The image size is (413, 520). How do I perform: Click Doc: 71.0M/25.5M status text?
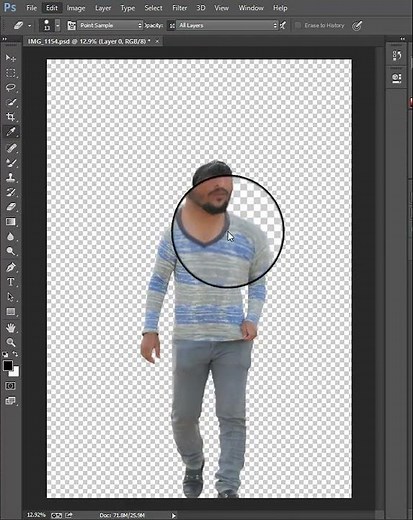click(122, 515)
